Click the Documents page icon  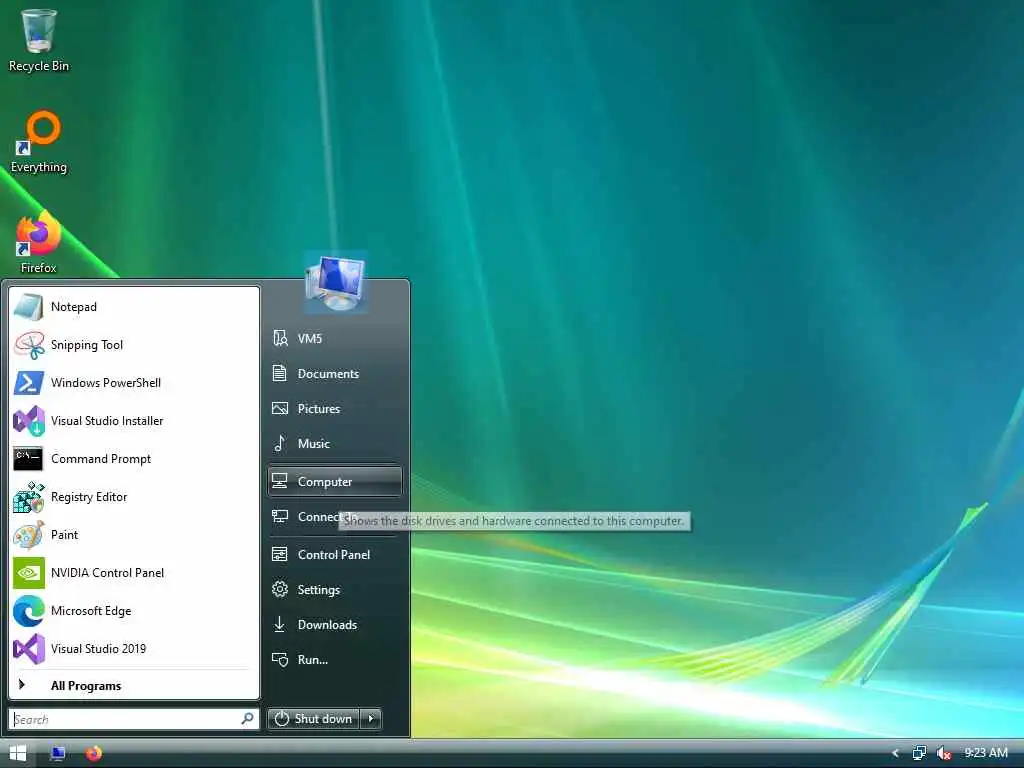[280, 374]
